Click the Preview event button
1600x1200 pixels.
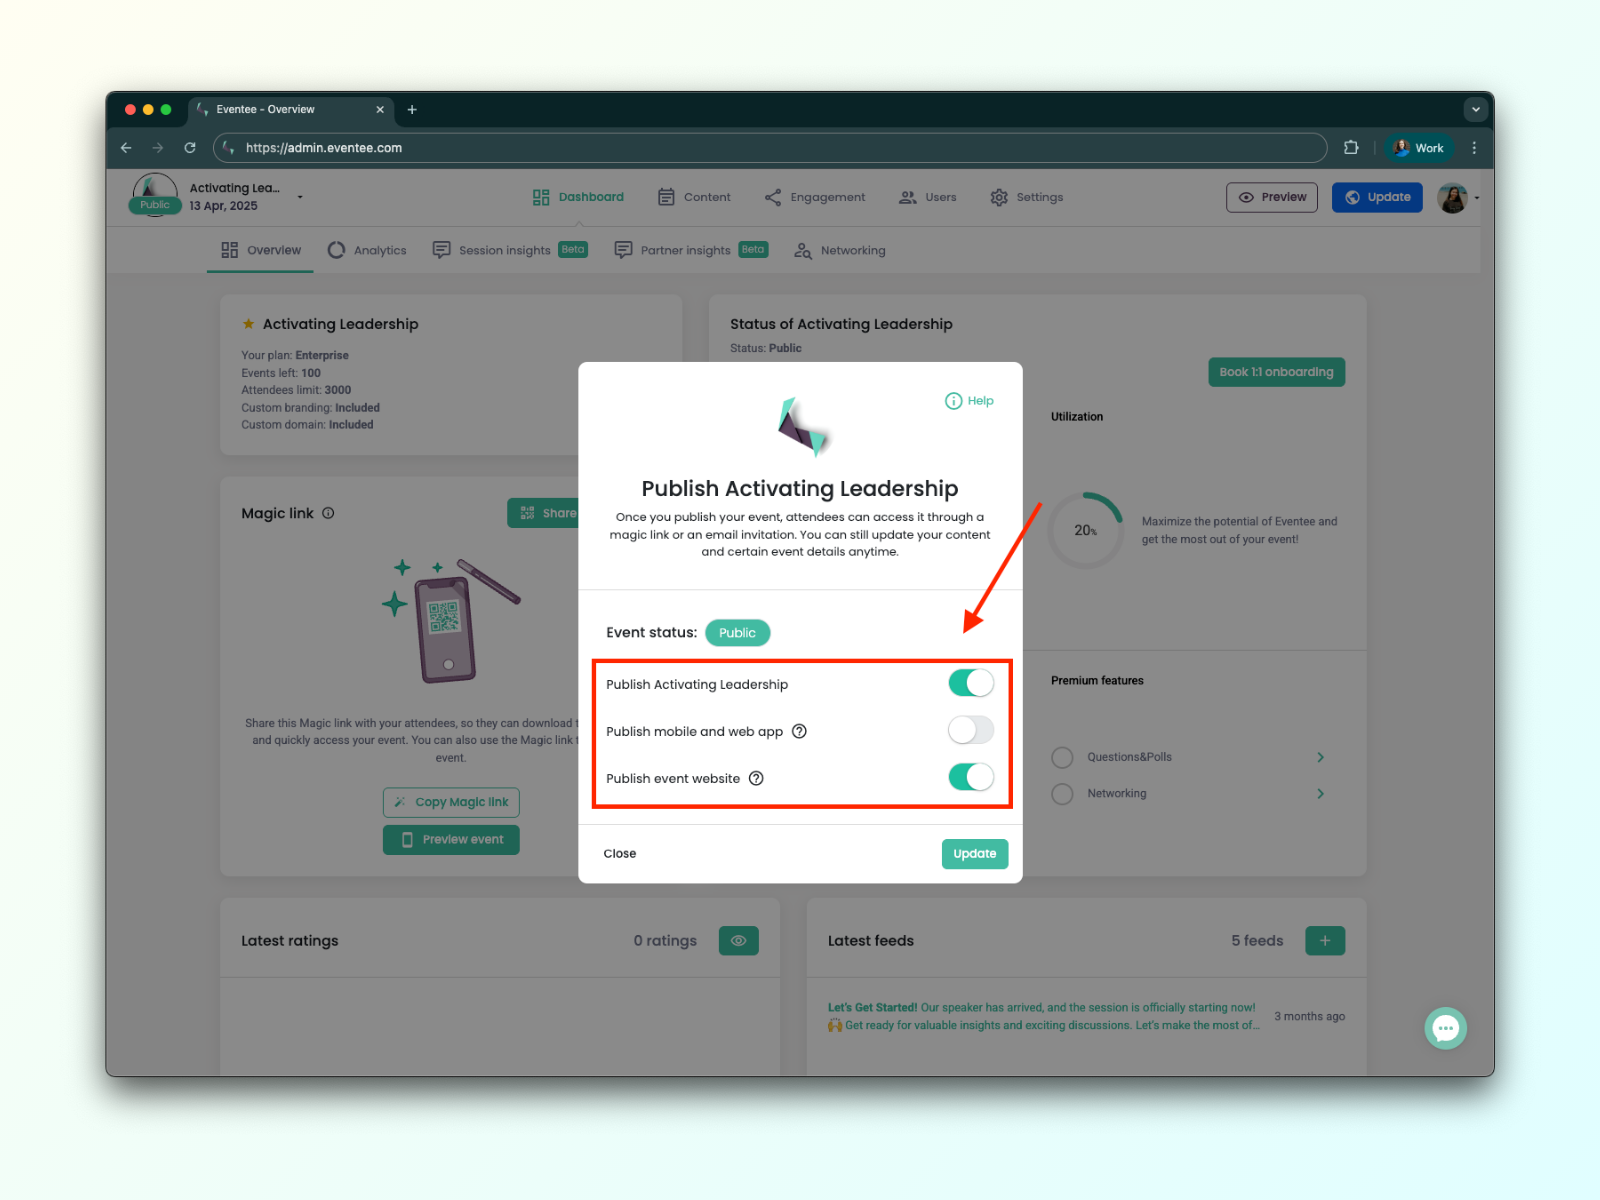tap(451, 839)
